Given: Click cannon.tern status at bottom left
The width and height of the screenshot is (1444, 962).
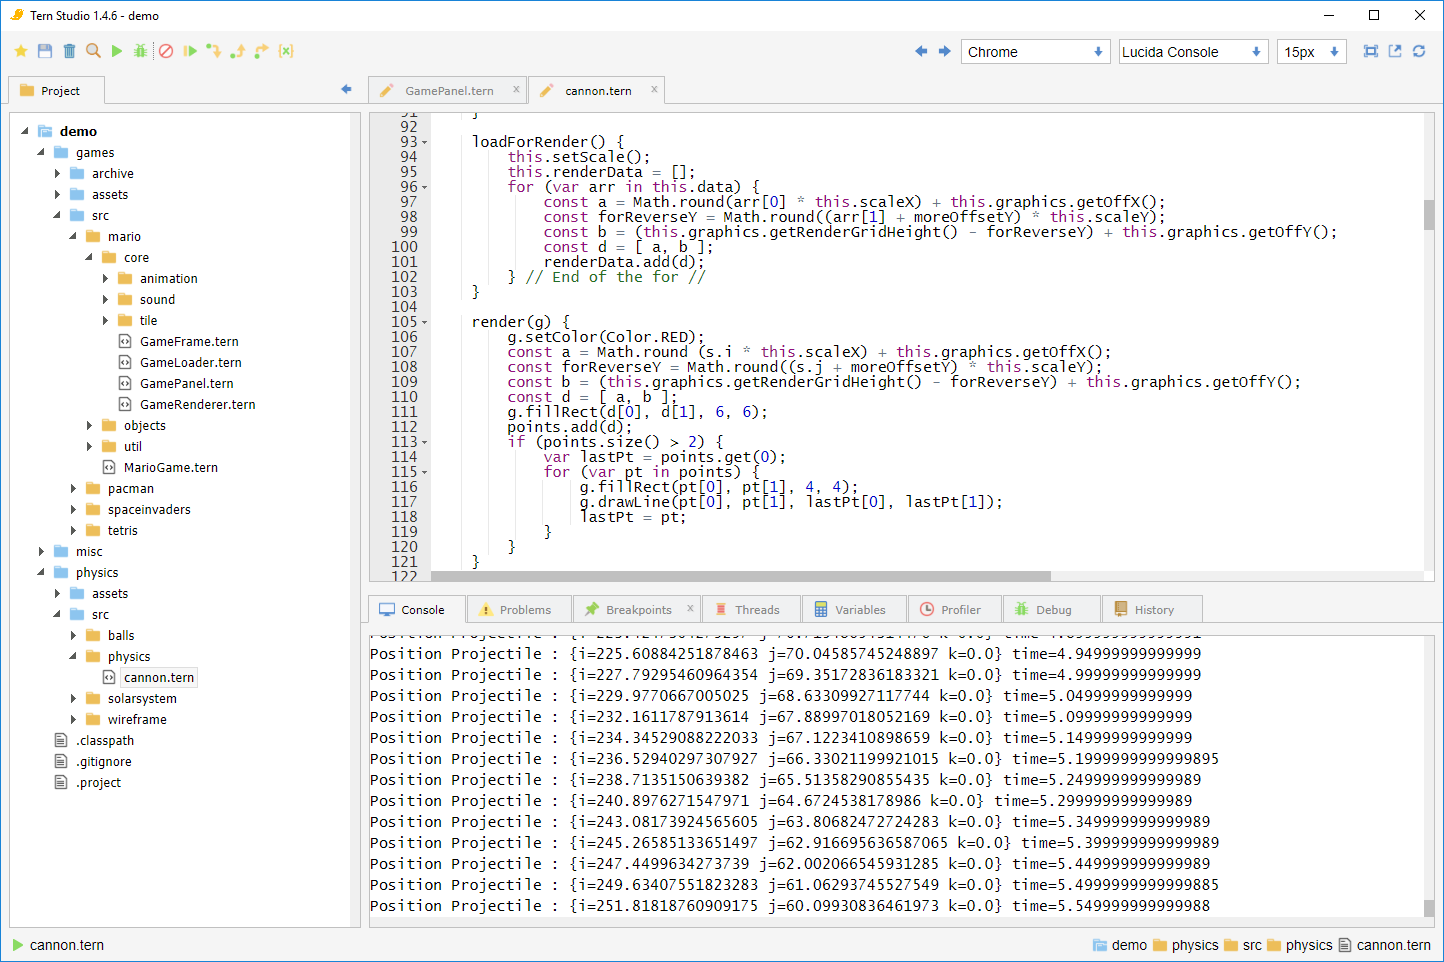Looking at the screenshot, I should coord(67,945).
